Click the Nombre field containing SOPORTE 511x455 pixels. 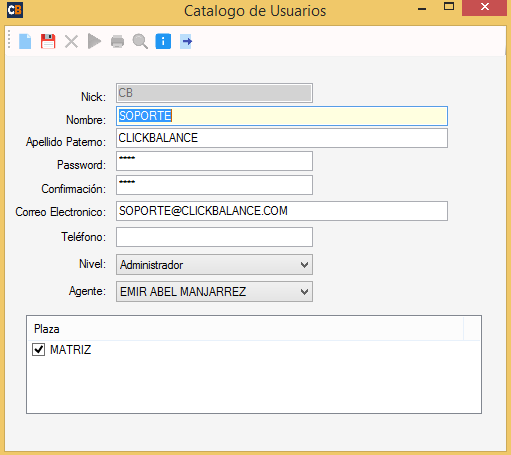[x=282, y=116]
